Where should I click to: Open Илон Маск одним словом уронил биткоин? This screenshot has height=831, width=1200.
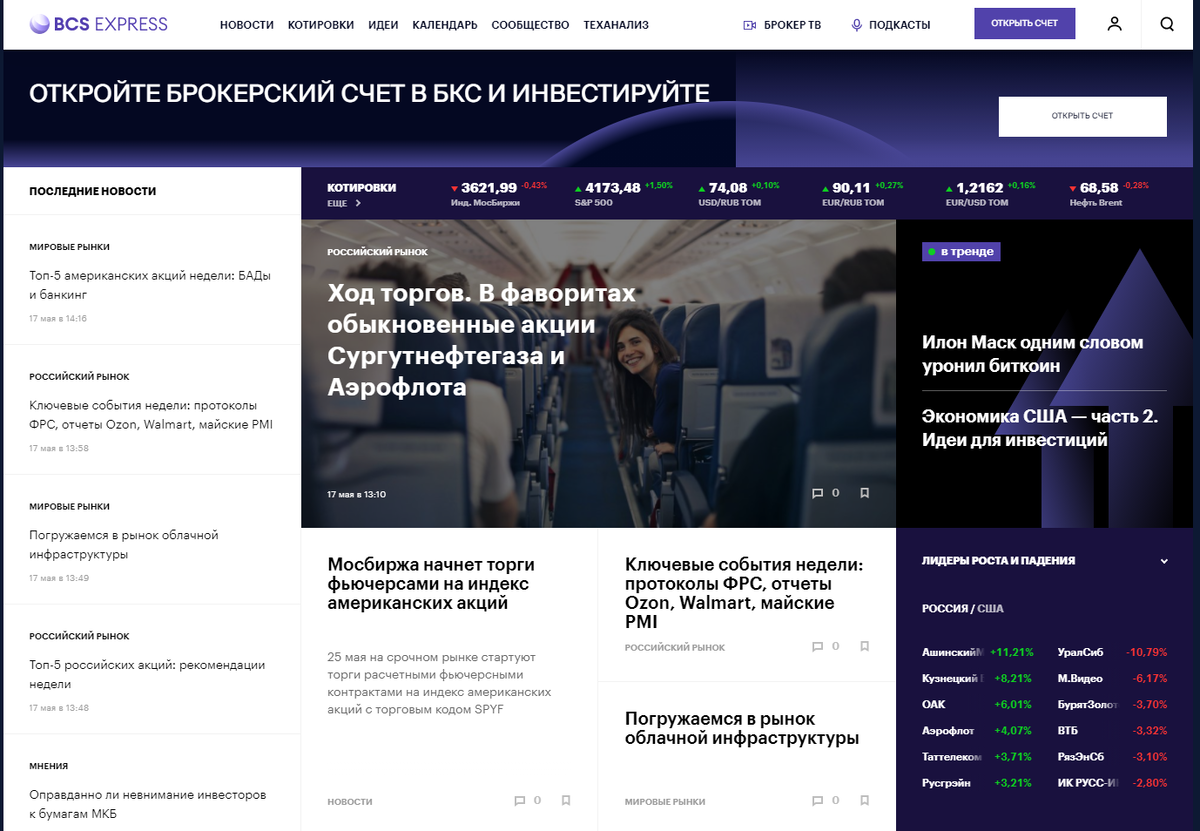(1032, 354)
